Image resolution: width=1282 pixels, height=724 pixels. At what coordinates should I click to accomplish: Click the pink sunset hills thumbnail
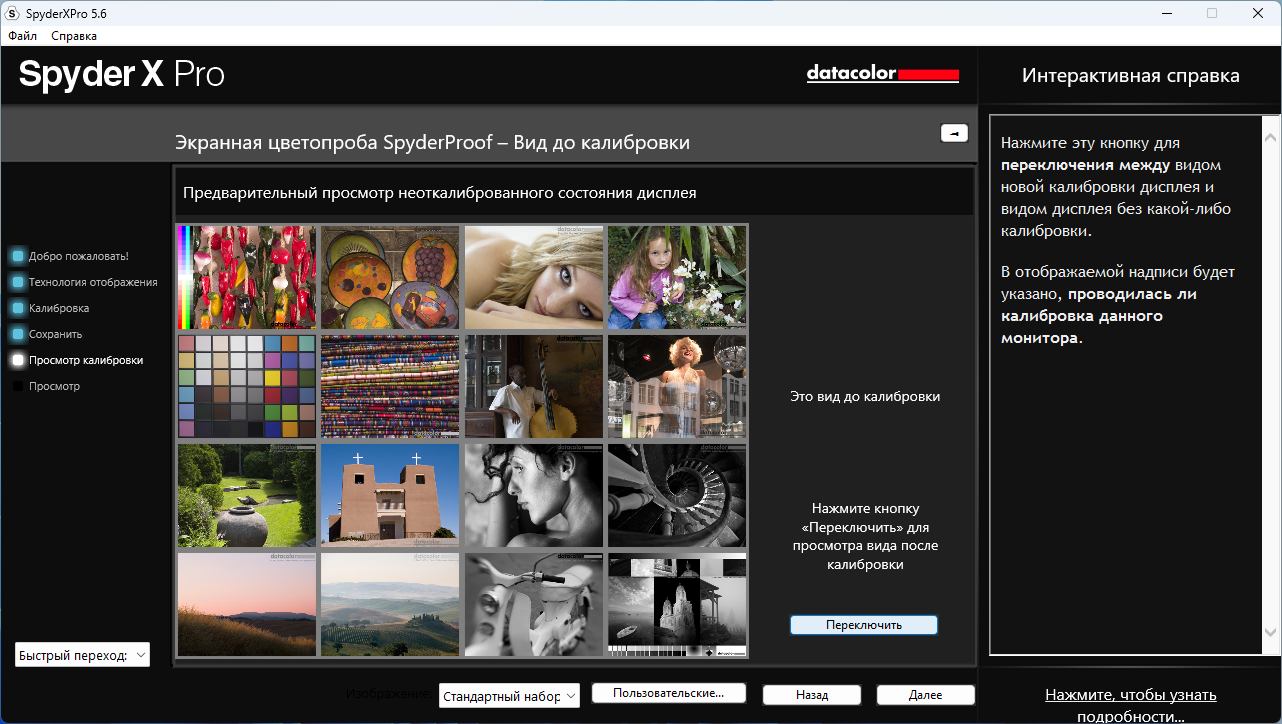[x=247, y=605]
